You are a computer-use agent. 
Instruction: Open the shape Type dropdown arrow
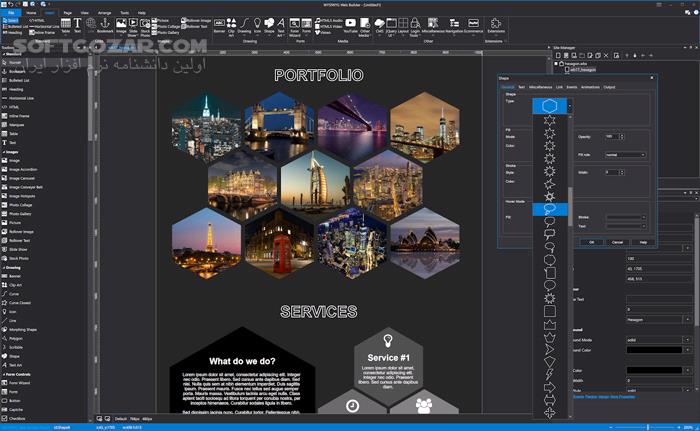tap(570, 106)
